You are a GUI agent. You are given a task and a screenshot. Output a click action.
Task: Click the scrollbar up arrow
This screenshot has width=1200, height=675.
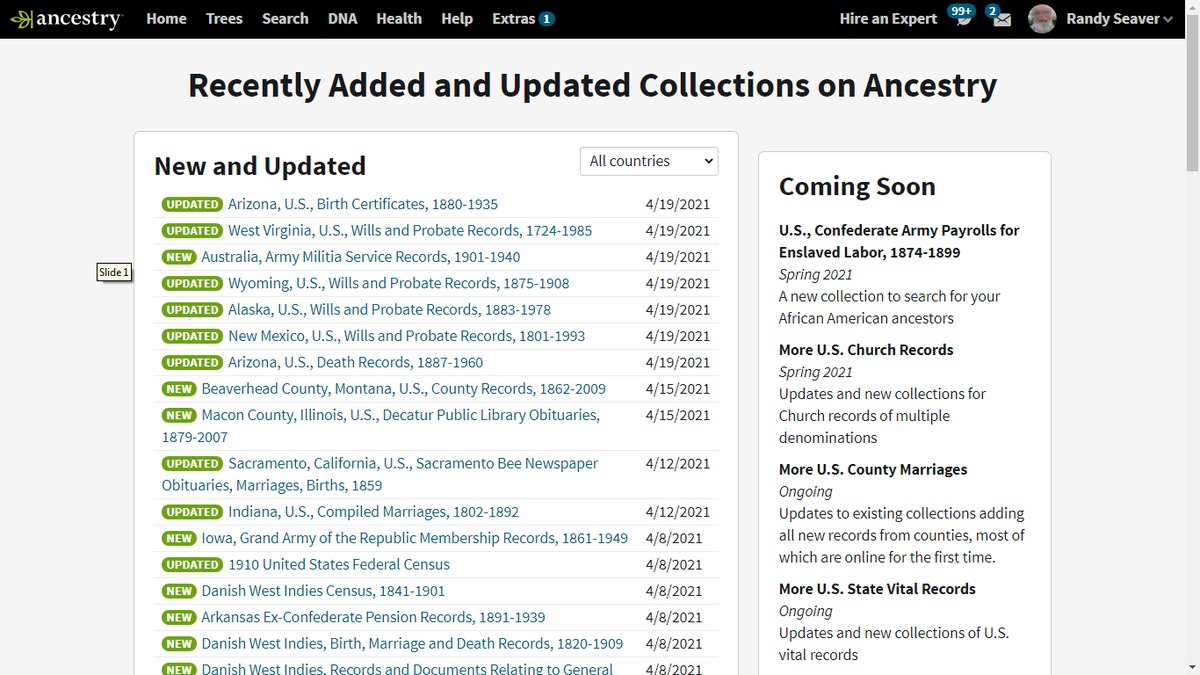point(1191,8)
